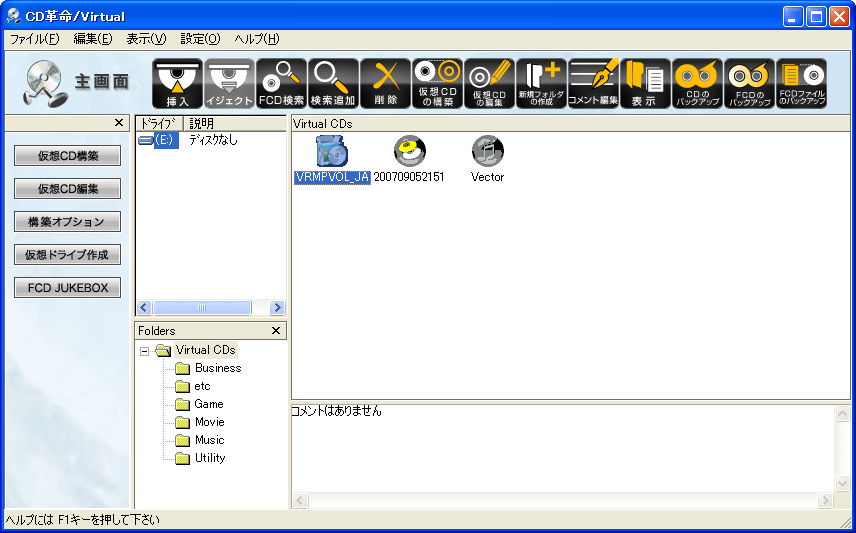This screenshot has height=533, width=856.
Task: Click the 主画面 CD logo icon
Action: [45, 83]
